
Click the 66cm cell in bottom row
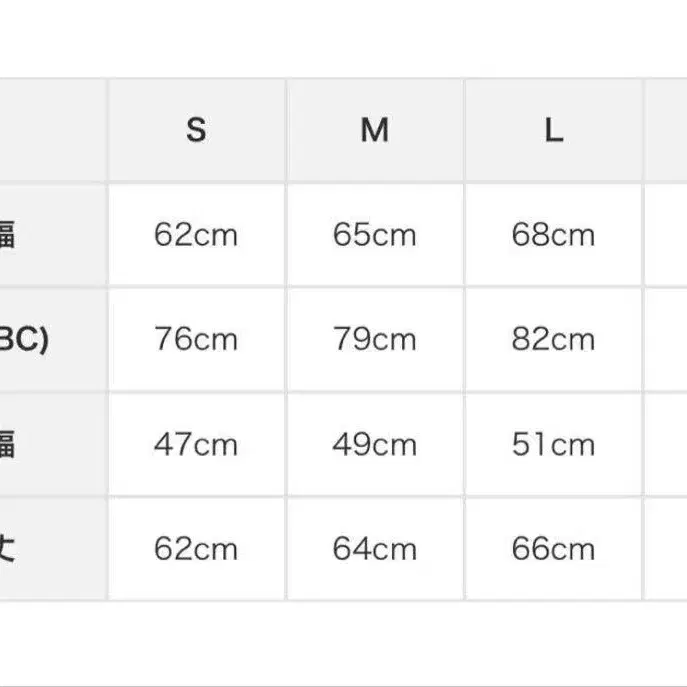tap(553, 549)
